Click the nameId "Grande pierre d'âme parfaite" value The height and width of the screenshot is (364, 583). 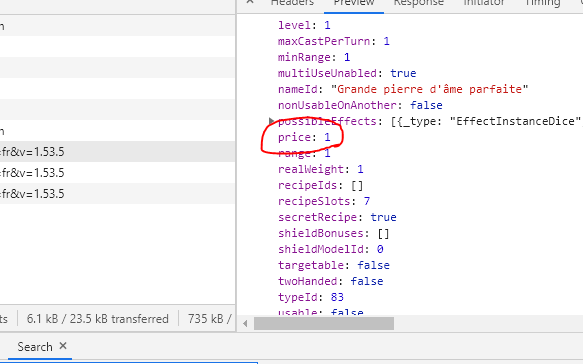click(429, 89)
